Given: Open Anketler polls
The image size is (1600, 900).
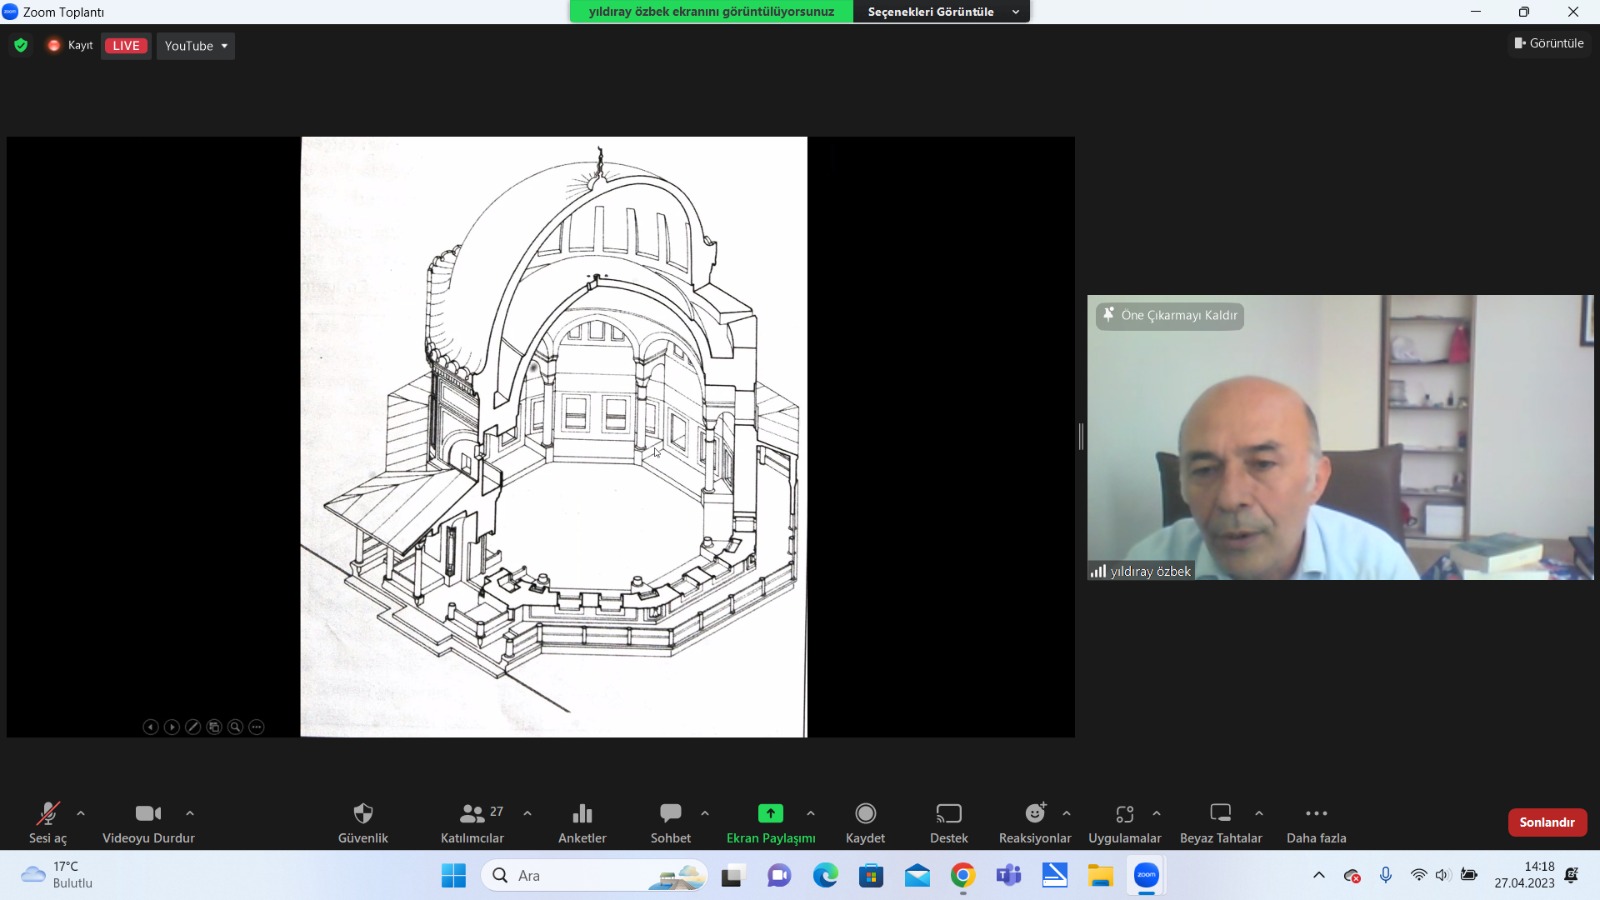Looking at the screenshot, I should pos(582,822).
